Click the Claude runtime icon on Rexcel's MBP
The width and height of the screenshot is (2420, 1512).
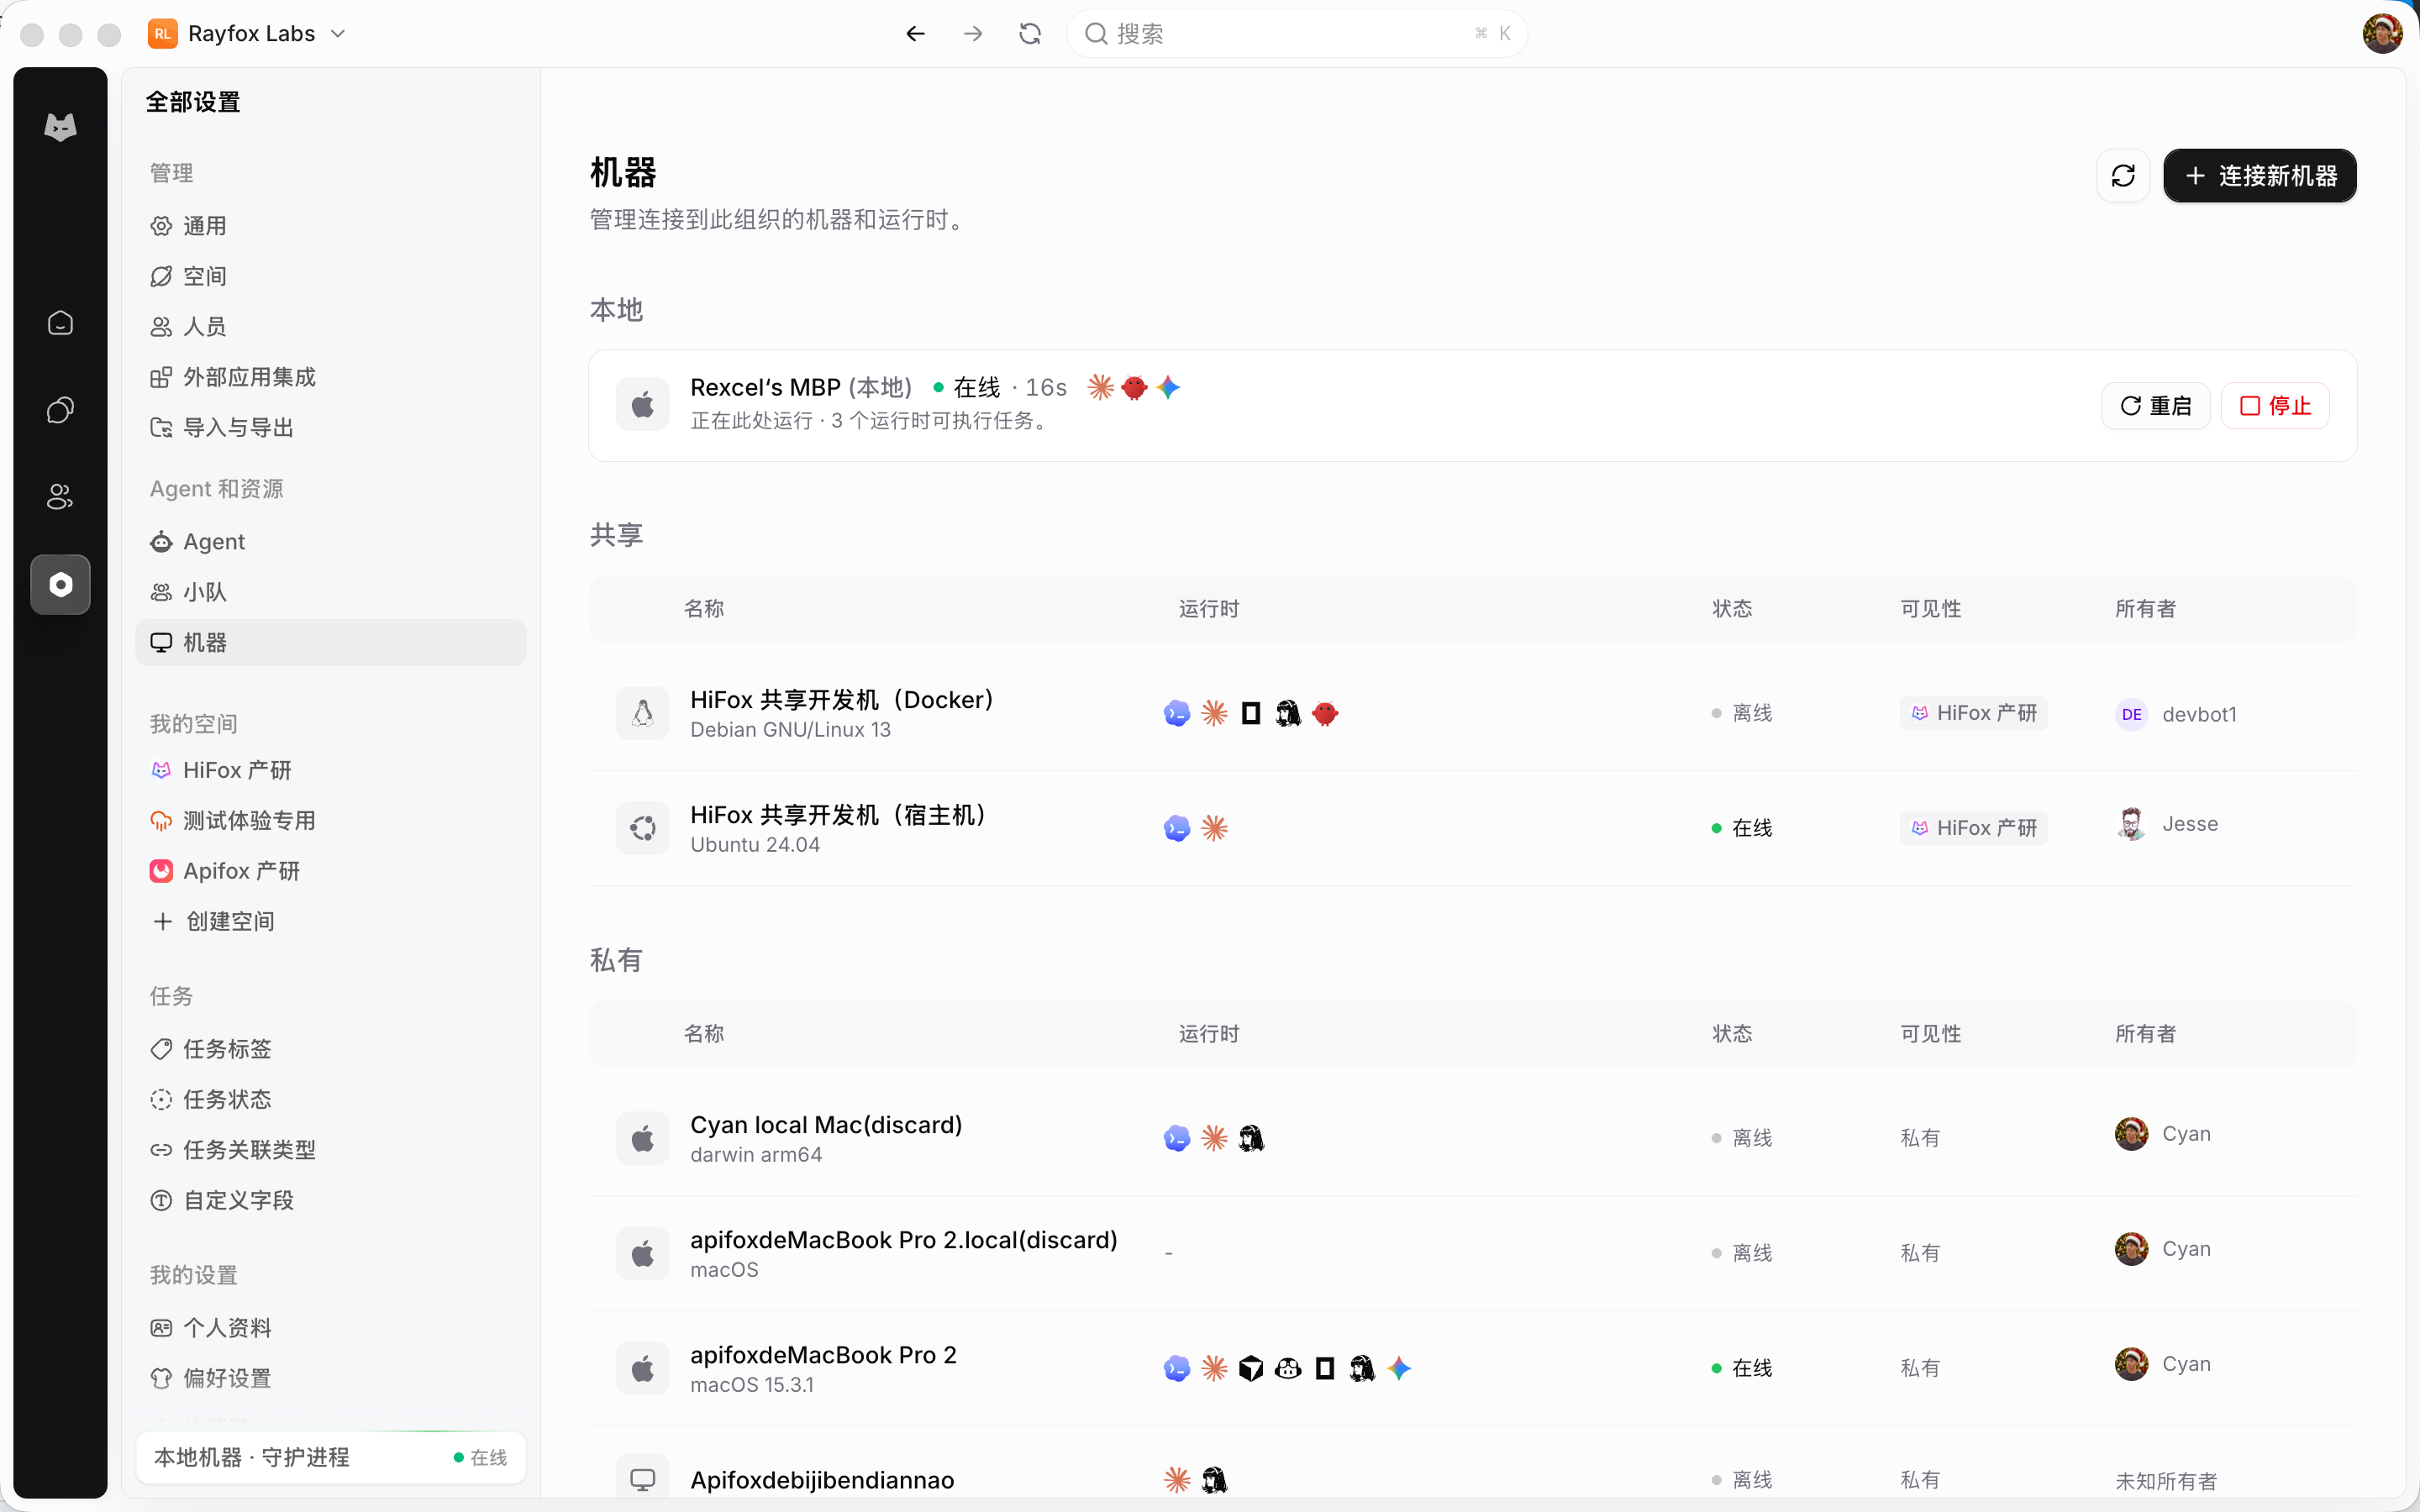(x=1100, y=387)
